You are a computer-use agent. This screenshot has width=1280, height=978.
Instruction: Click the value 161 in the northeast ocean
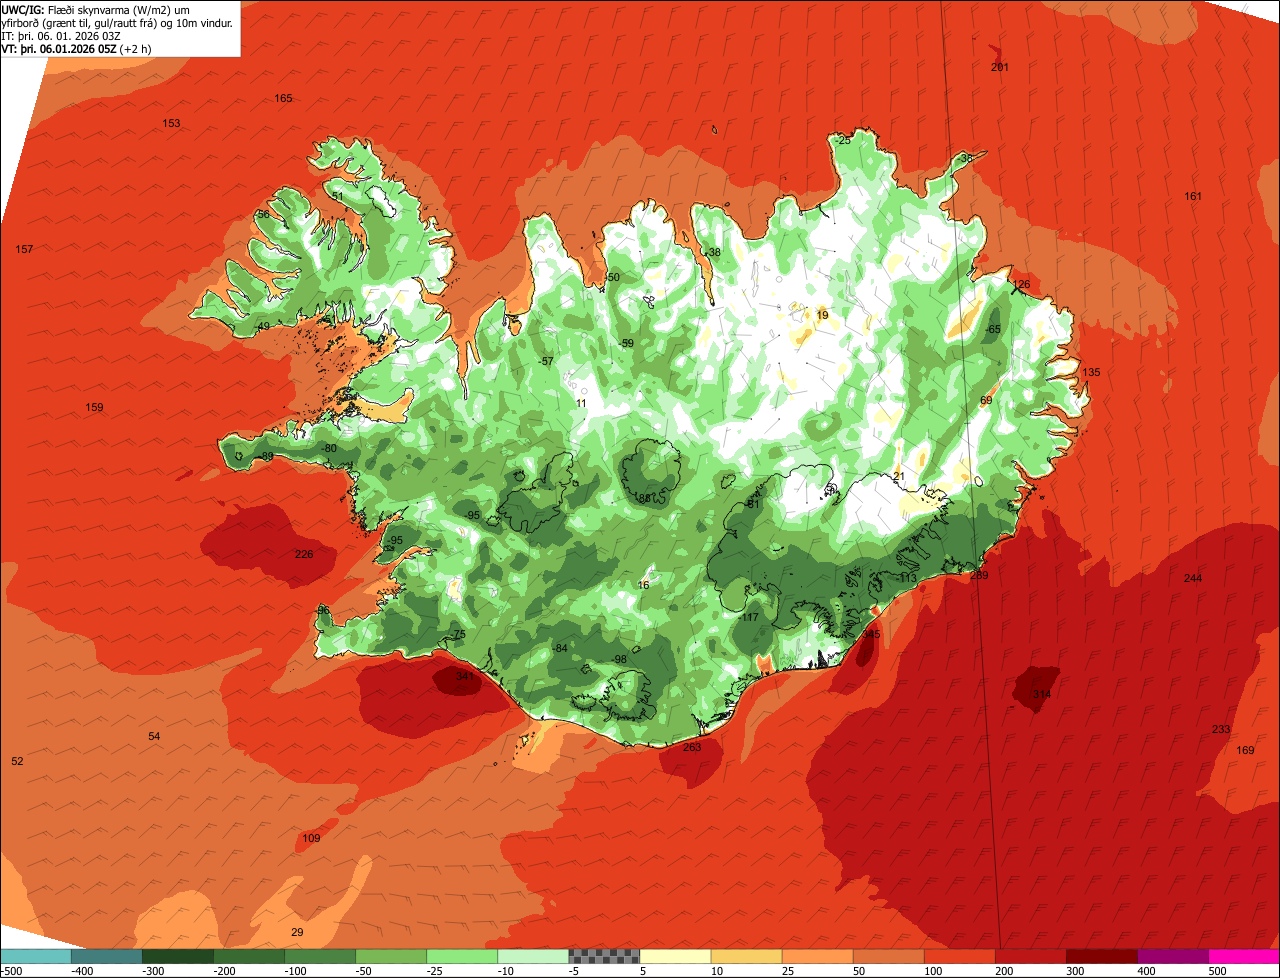(1193, 196)
